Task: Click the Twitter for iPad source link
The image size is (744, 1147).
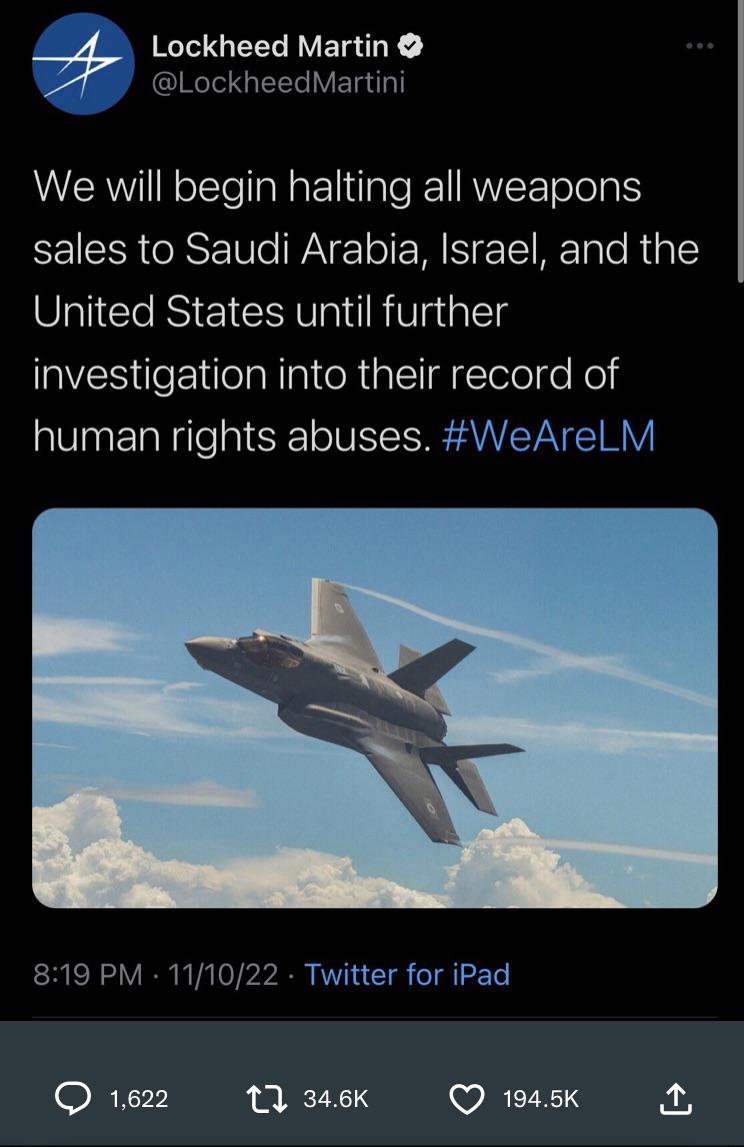Action: 407,974
